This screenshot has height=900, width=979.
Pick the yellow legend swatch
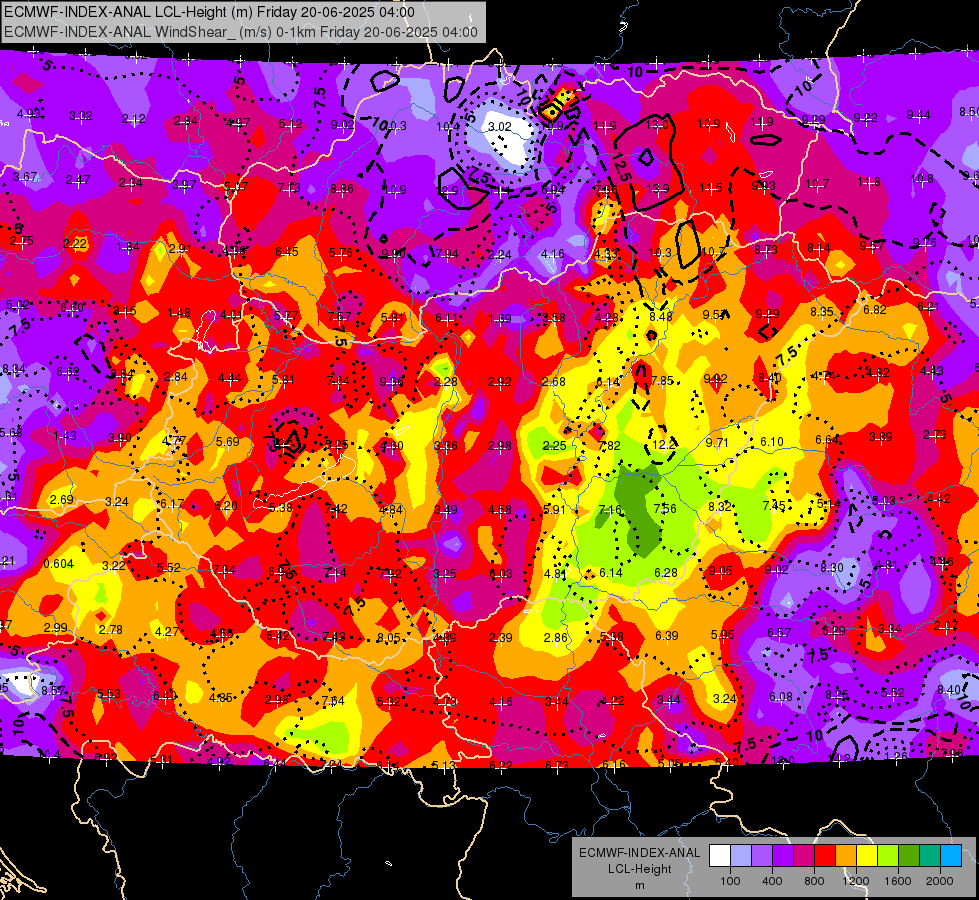(x=867, y=856)
